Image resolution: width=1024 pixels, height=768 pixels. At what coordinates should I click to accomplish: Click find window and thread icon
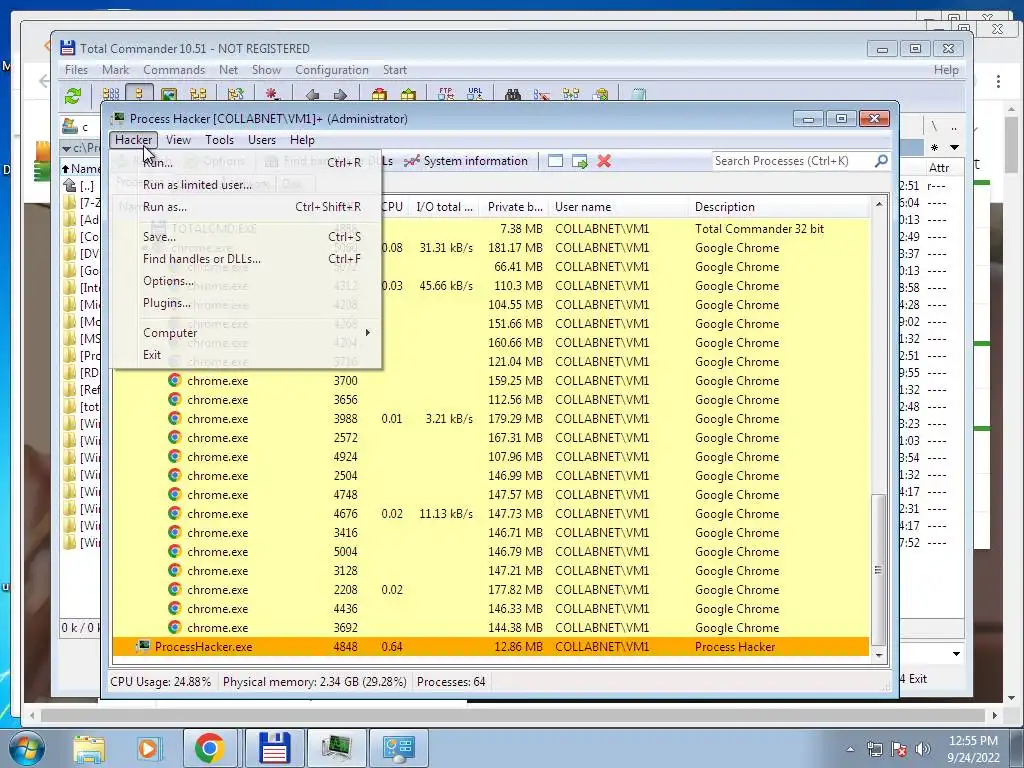[580, 161]
